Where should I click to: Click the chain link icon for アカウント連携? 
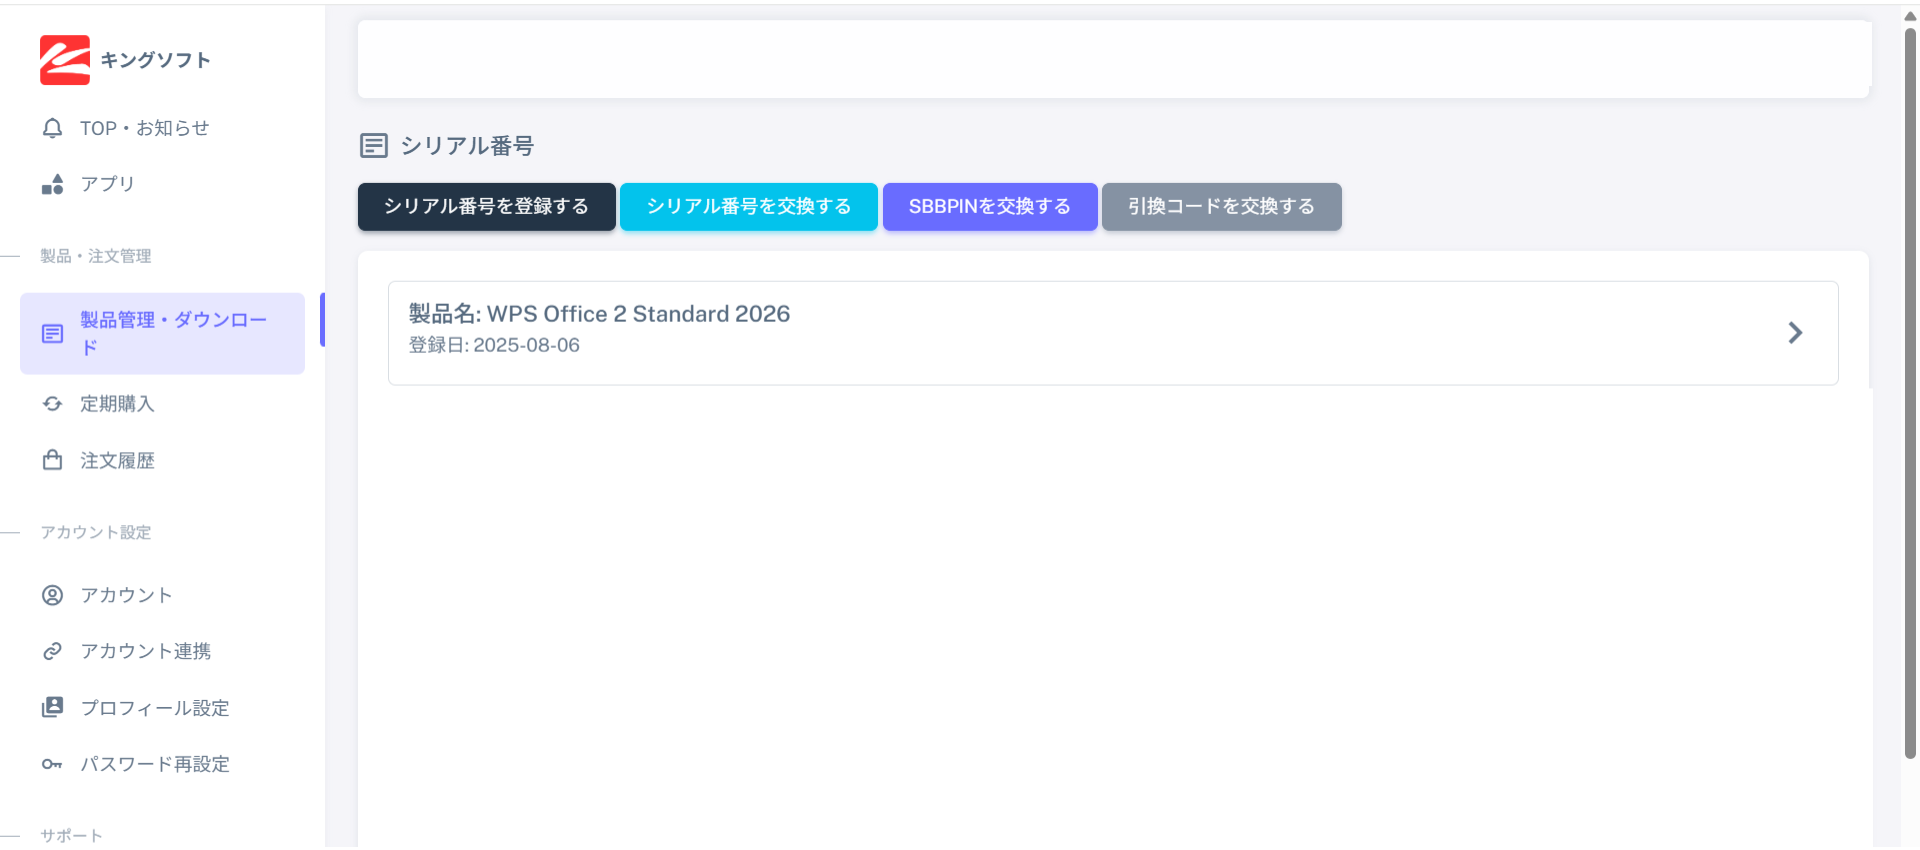click(52, 652)
